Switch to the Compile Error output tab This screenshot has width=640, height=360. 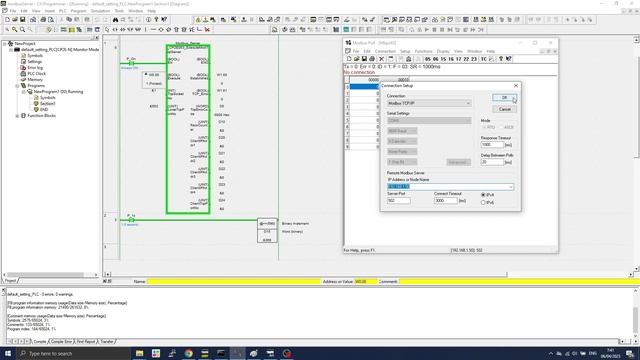[x=62, y=341]
